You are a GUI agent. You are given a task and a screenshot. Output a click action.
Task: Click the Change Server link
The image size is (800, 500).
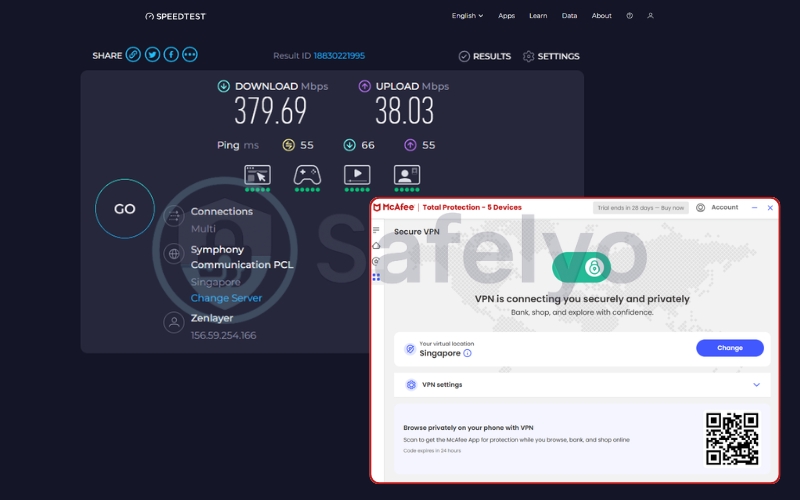[226, 298]
